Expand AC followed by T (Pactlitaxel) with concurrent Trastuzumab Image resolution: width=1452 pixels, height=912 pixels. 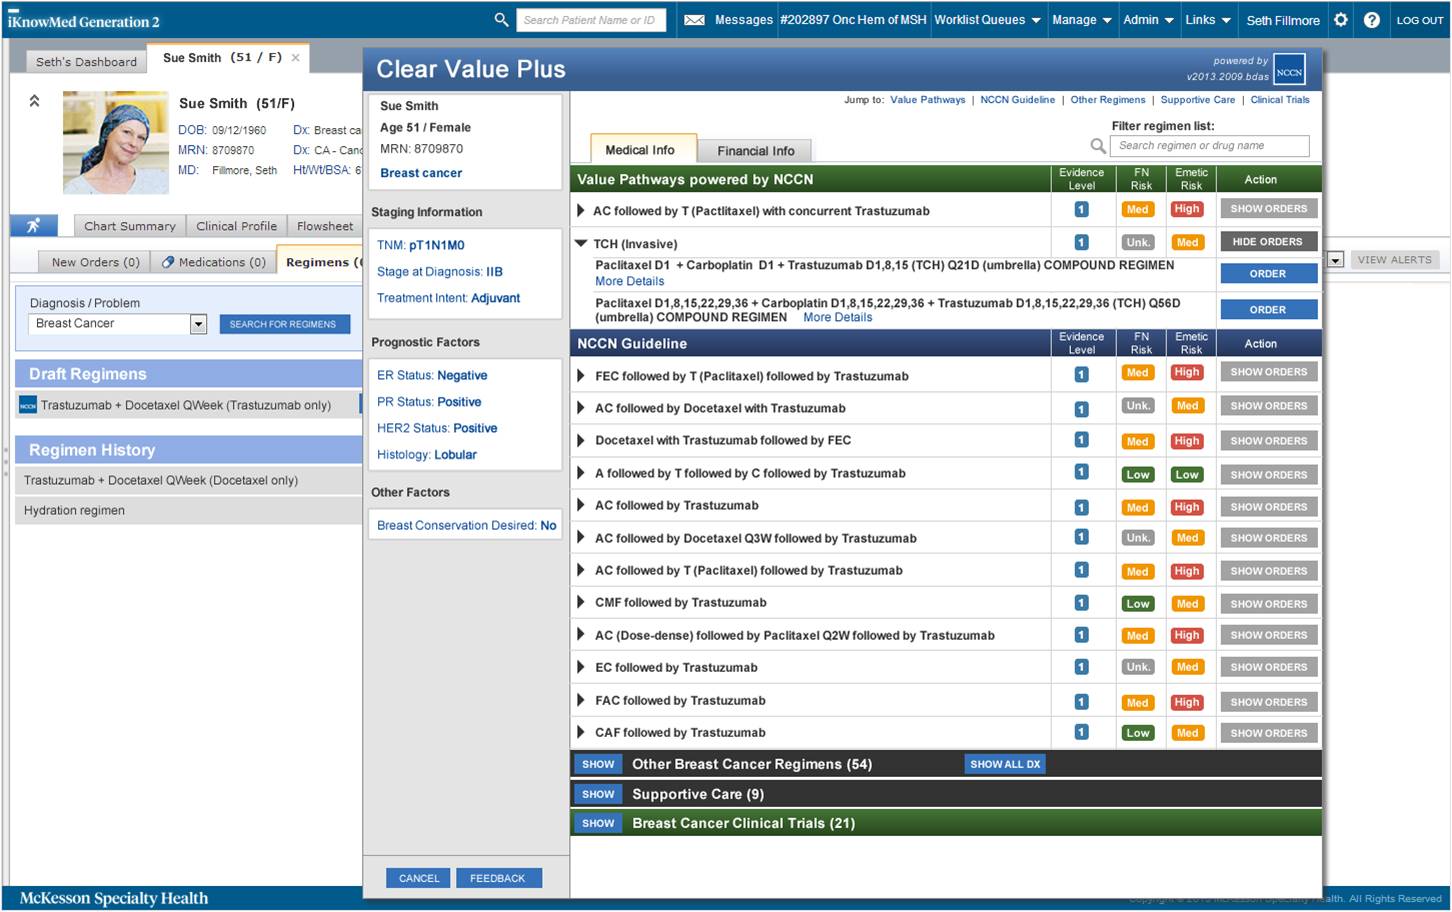580,211
